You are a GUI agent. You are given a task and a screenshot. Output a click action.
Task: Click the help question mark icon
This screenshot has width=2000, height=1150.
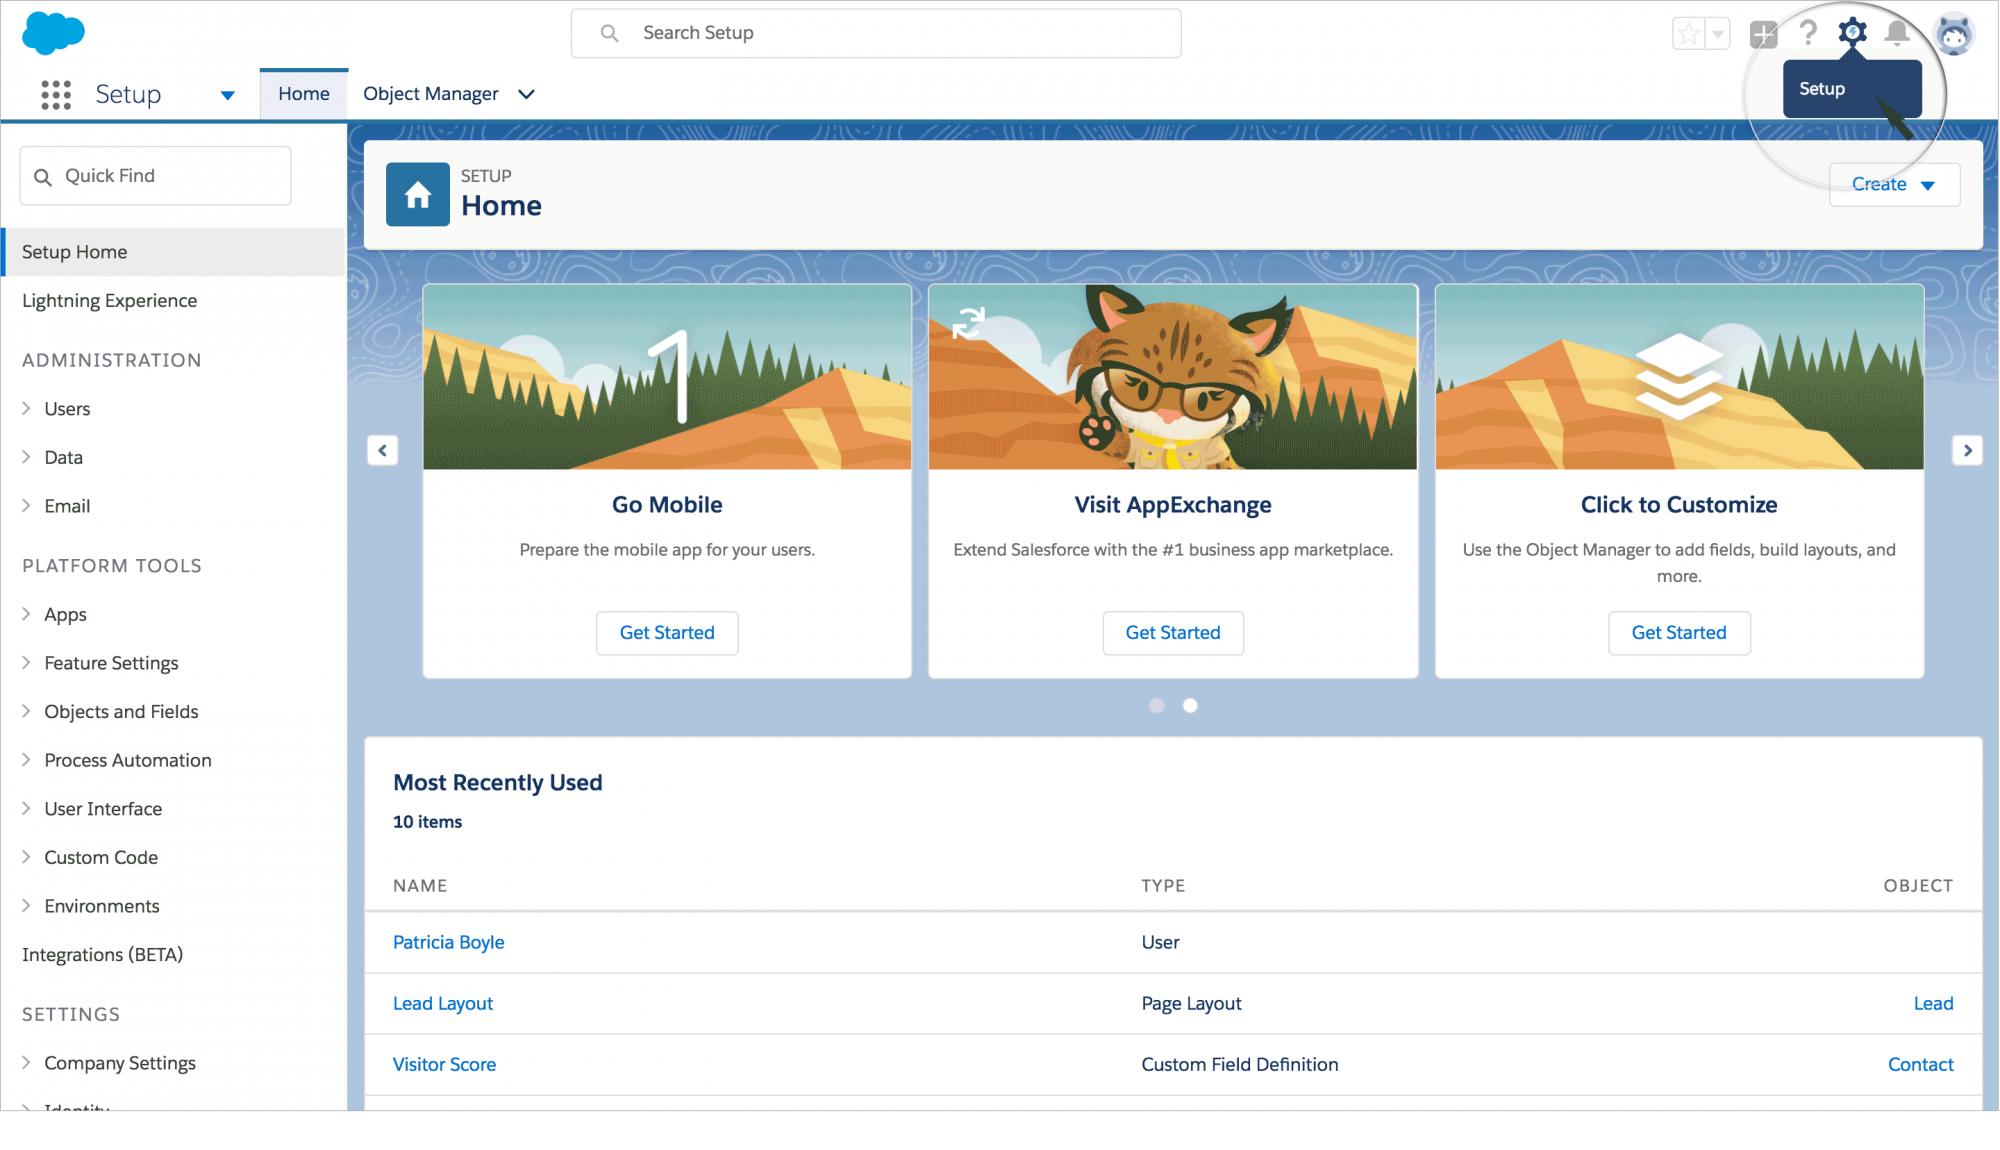[x=1808, y=33]
